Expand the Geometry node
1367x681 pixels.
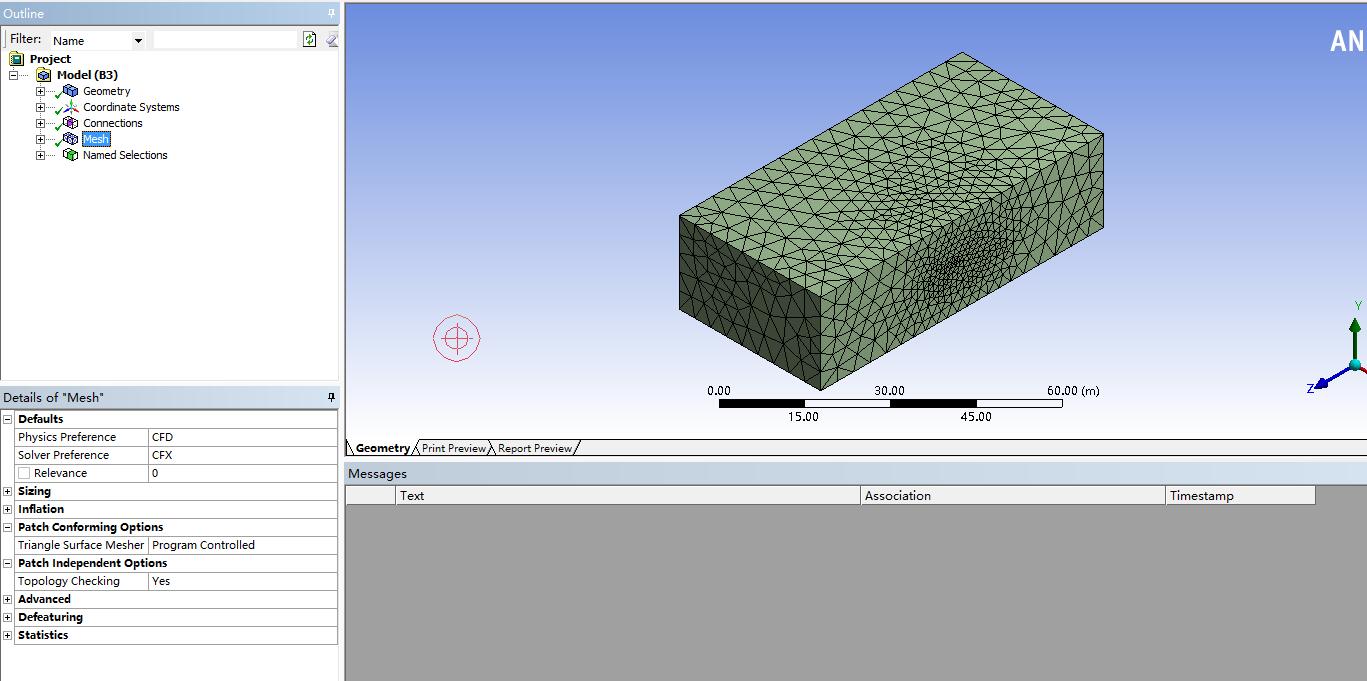(40, 91)
